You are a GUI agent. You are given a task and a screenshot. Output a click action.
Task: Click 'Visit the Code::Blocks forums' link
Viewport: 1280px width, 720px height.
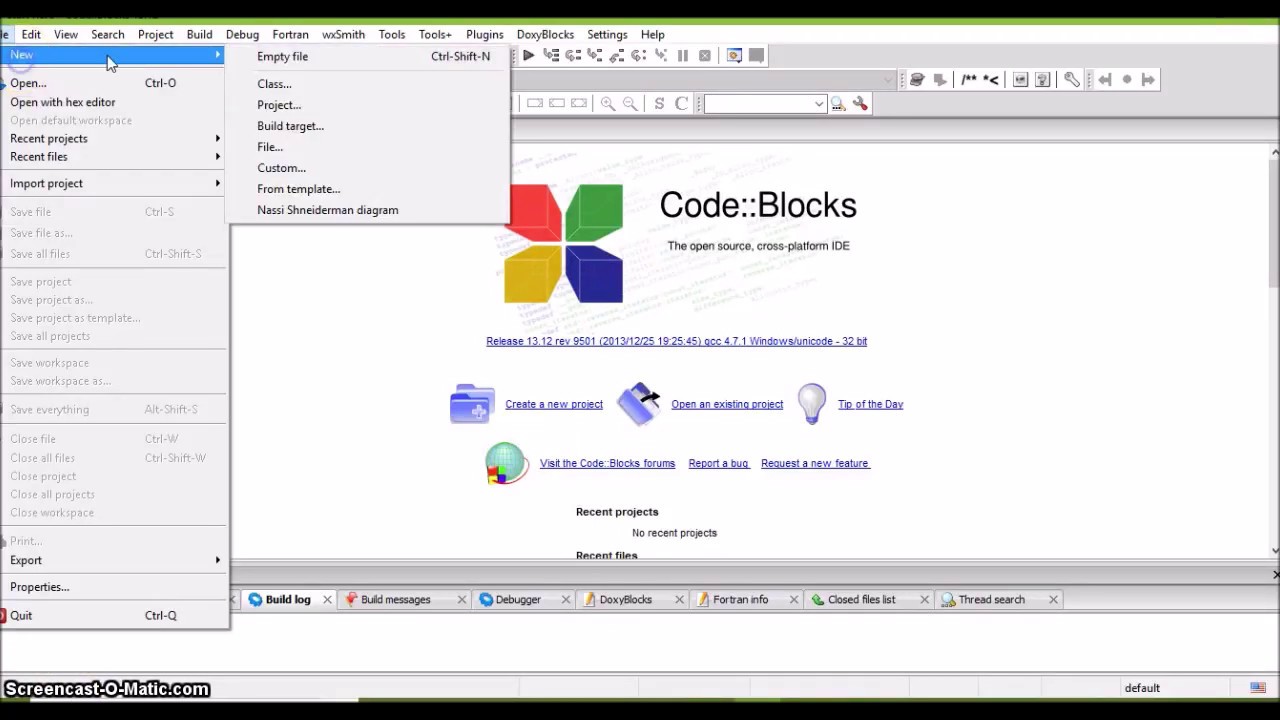pyautogui.click(x=607, y=463)
